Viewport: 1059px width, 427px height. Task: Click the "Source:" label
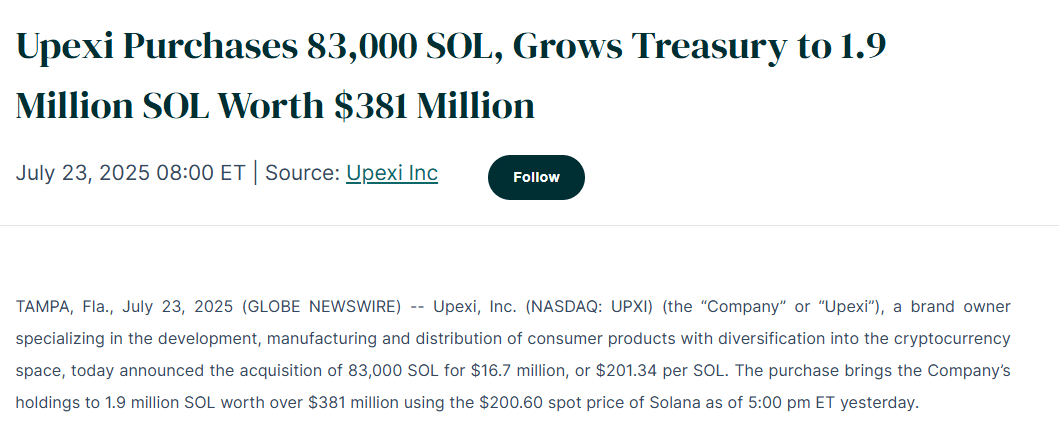coord(303,173)
